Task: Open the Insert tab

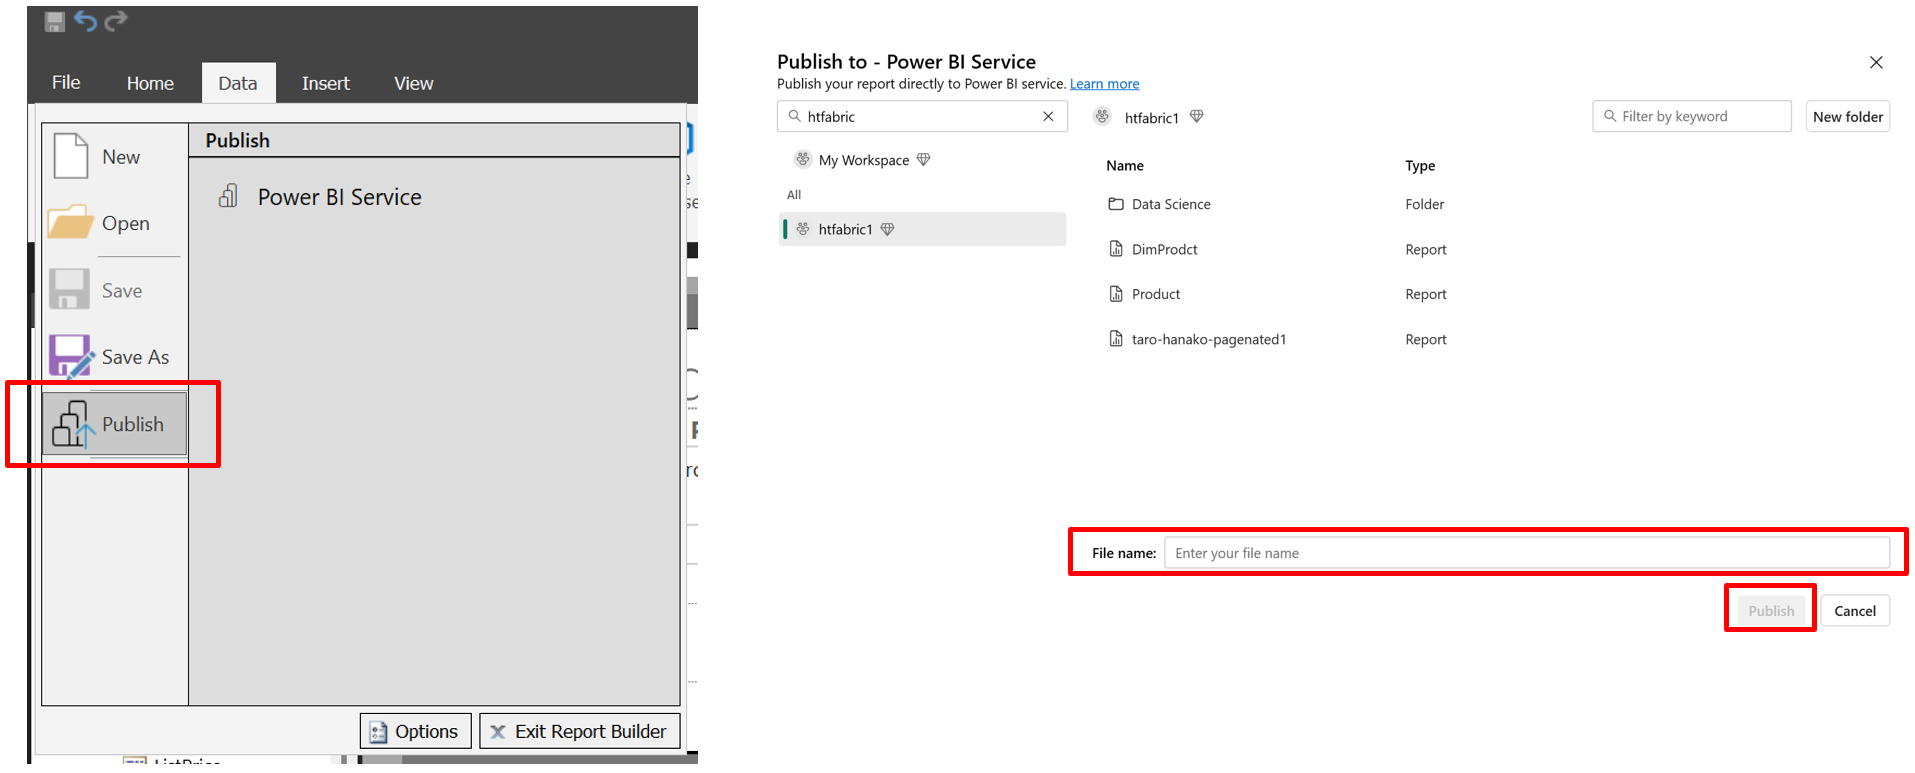Action: point(326,83)
